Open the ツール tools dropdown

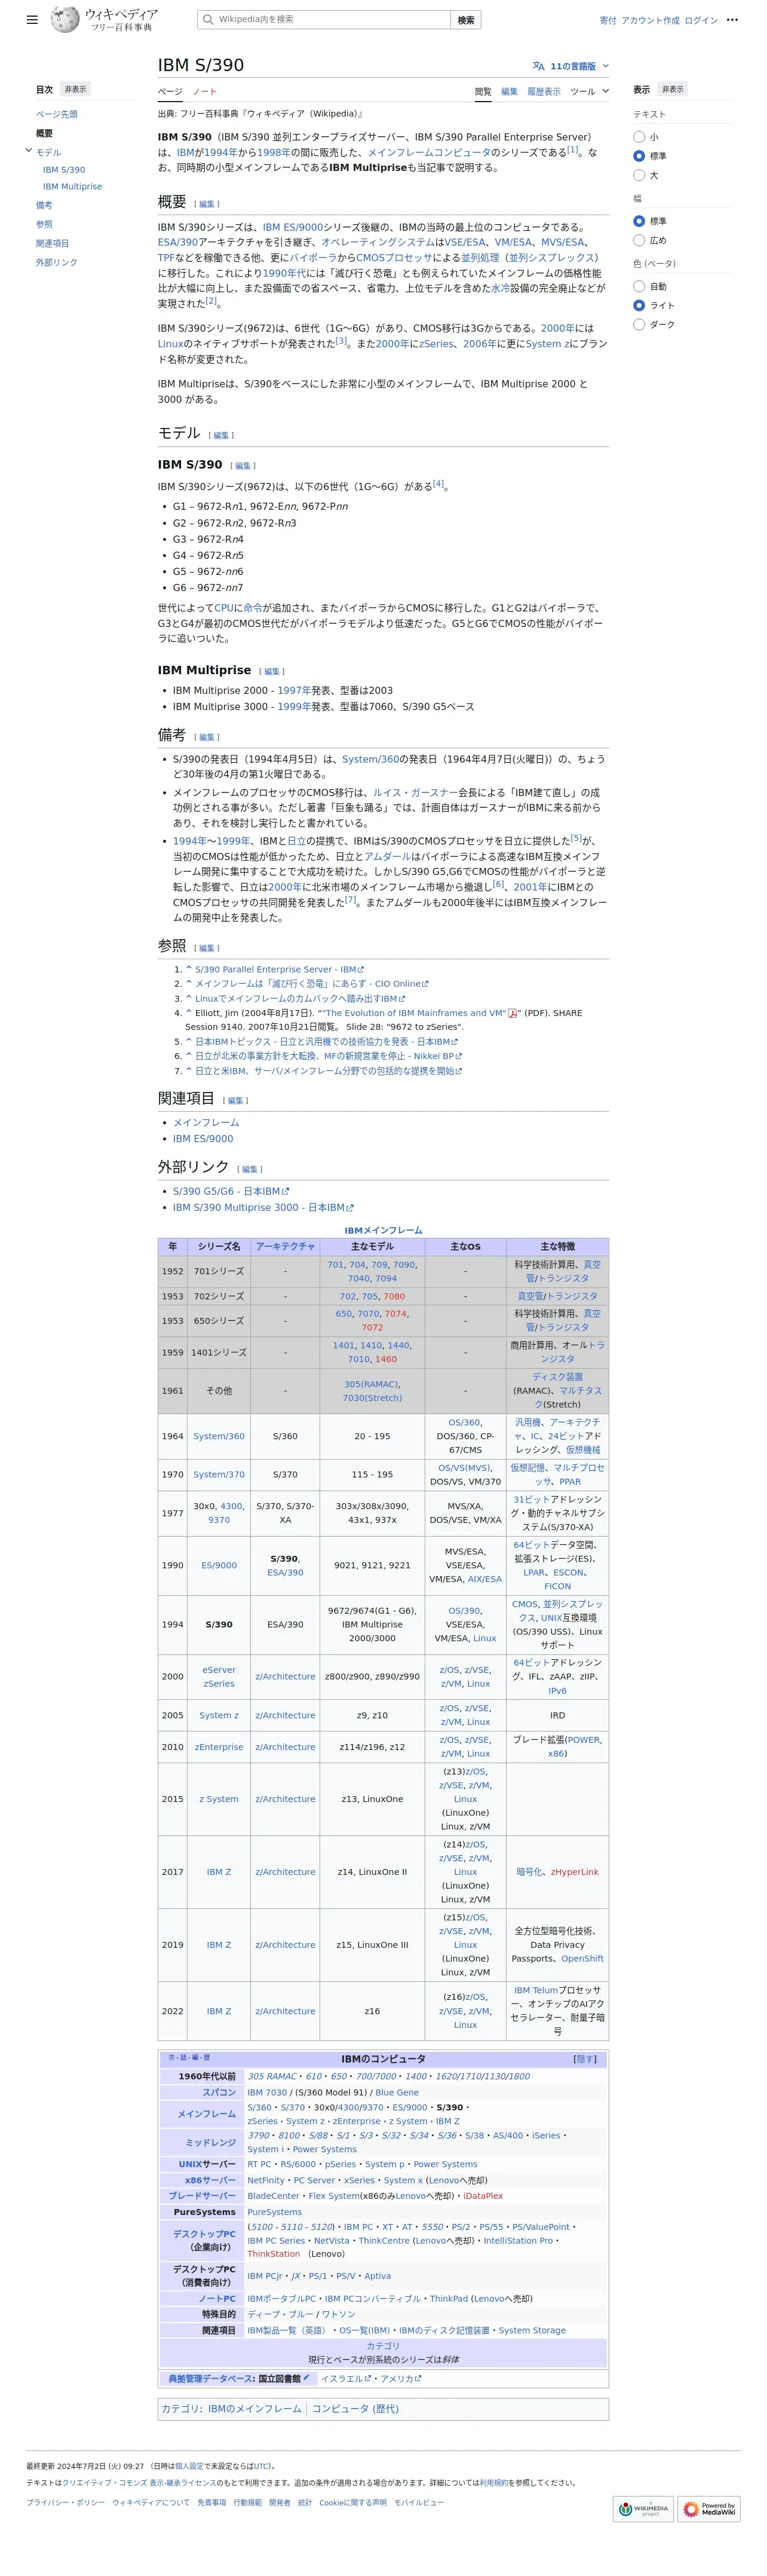pyautogui.click(x=589, y=91)
